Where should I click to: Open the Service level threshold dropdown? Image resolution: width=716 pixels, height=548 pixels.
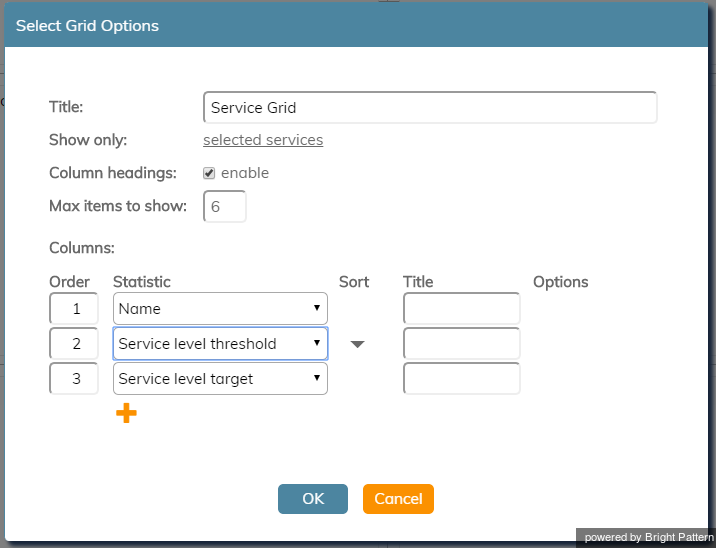pos(220,343)
